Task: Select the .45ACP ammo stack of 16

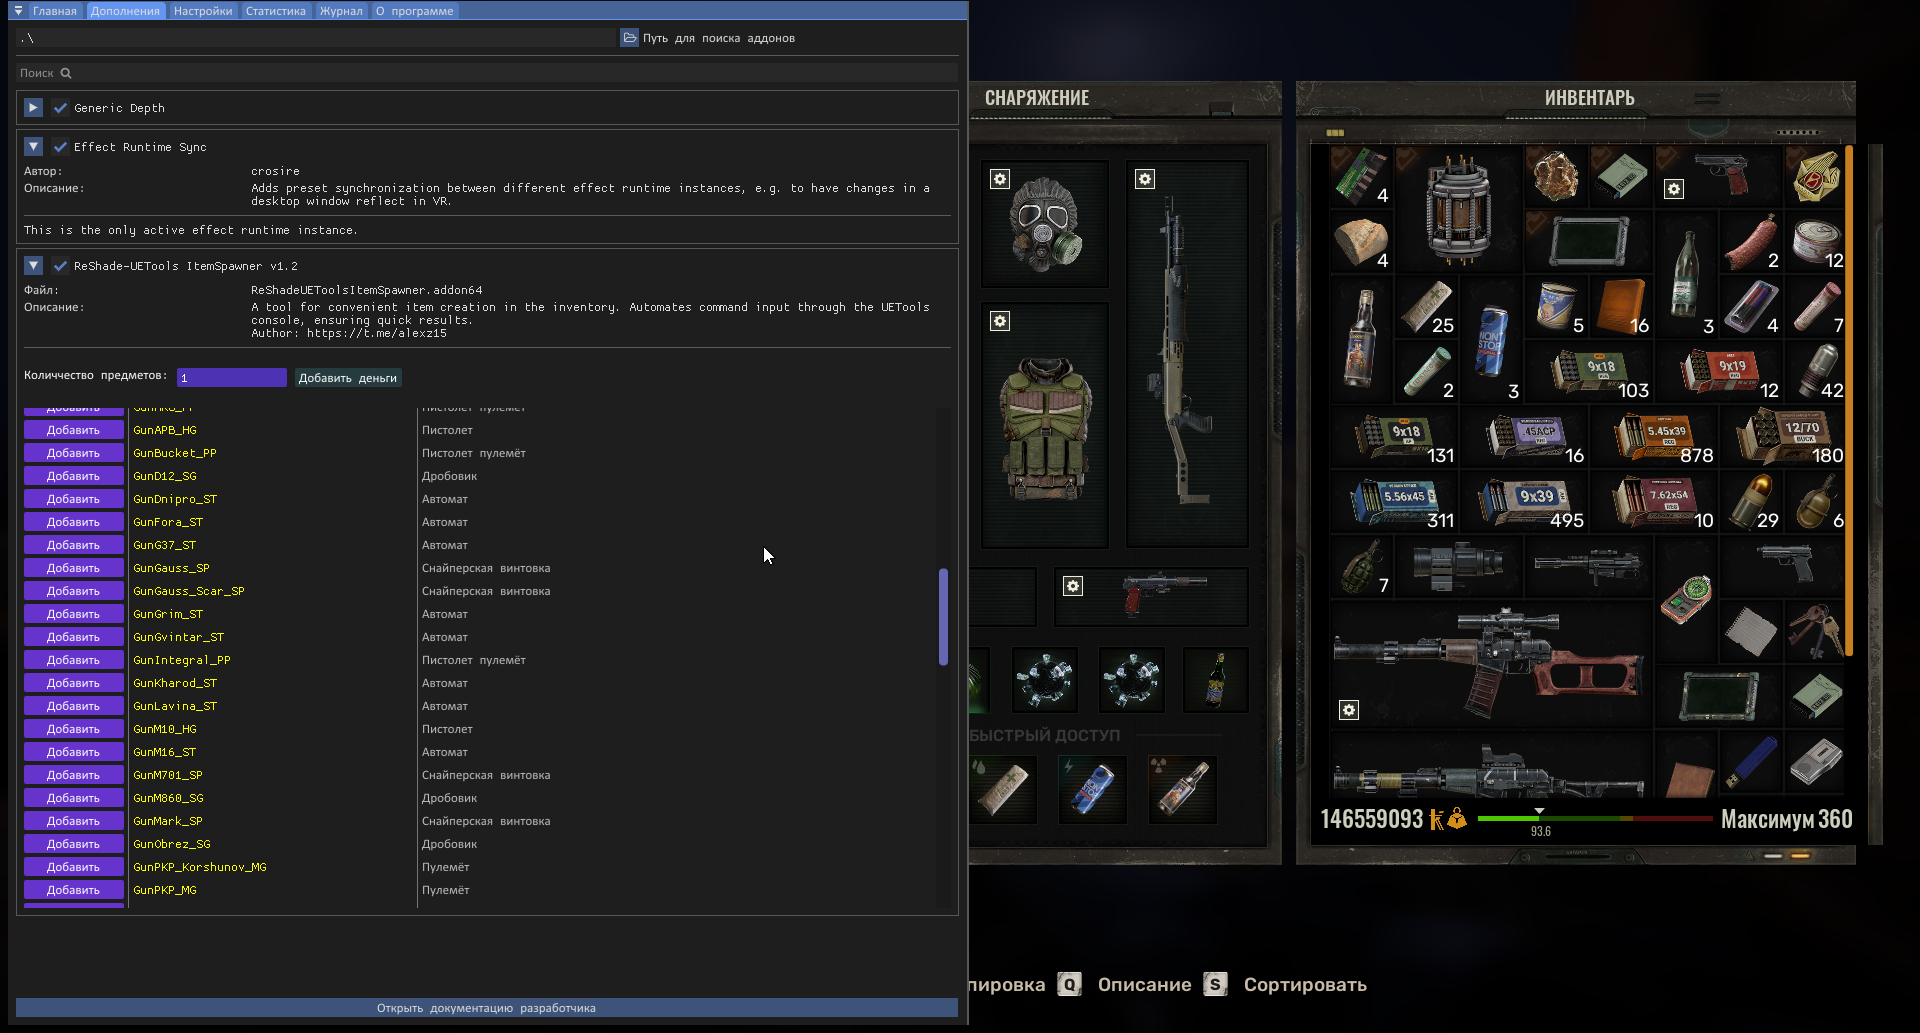Action: click(1524, 436)
